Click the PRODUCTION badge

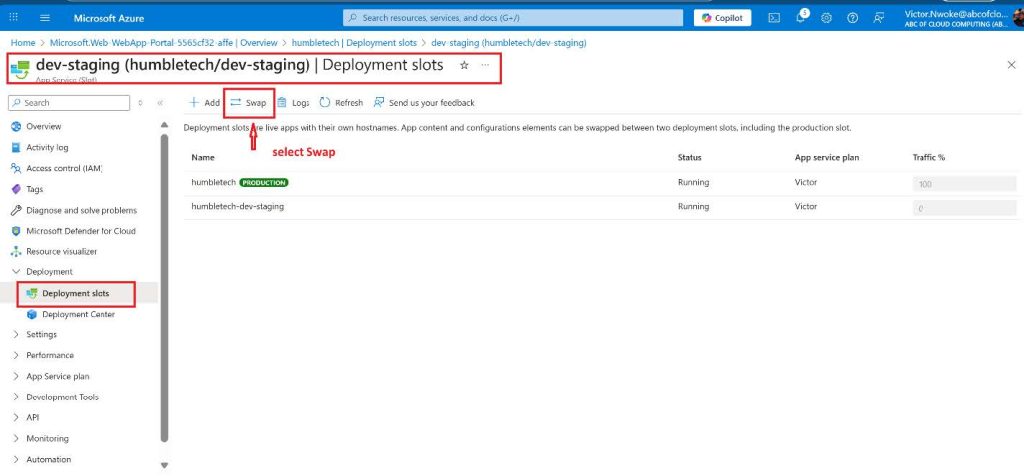pyautogui.click(x=264, y=183)
